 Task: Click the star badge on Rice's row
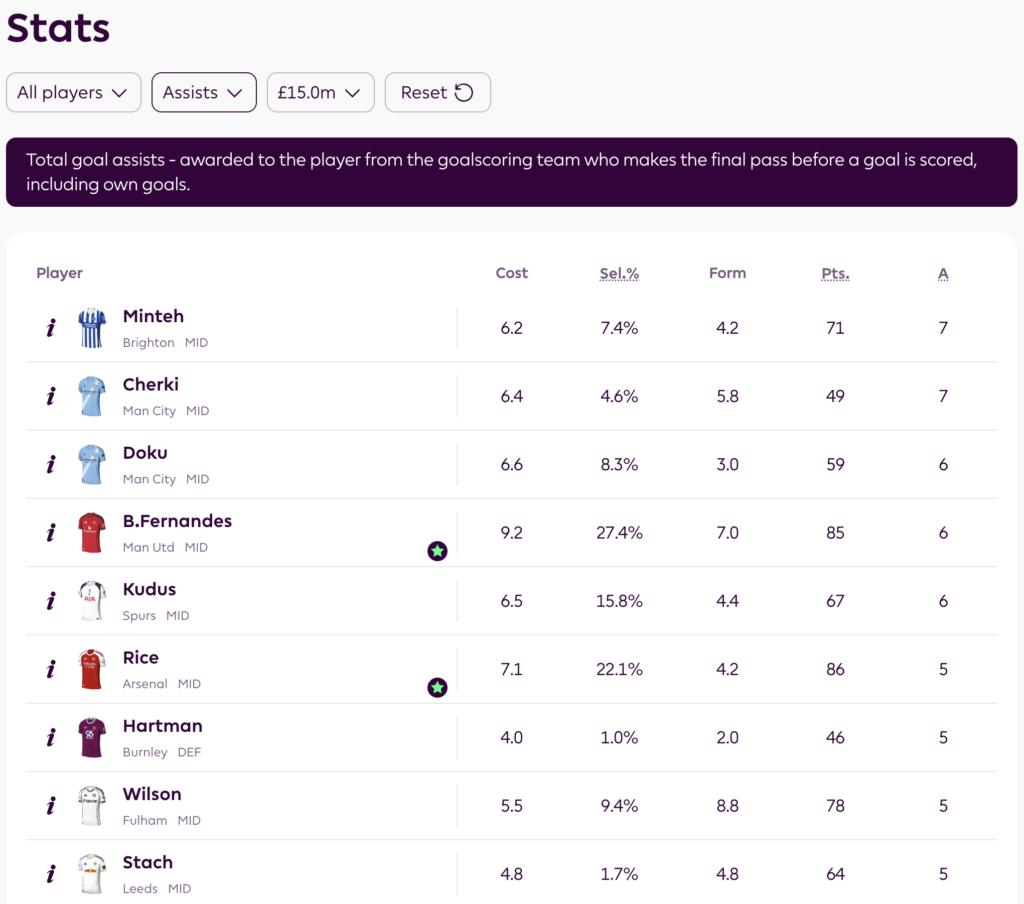[437, 687]
